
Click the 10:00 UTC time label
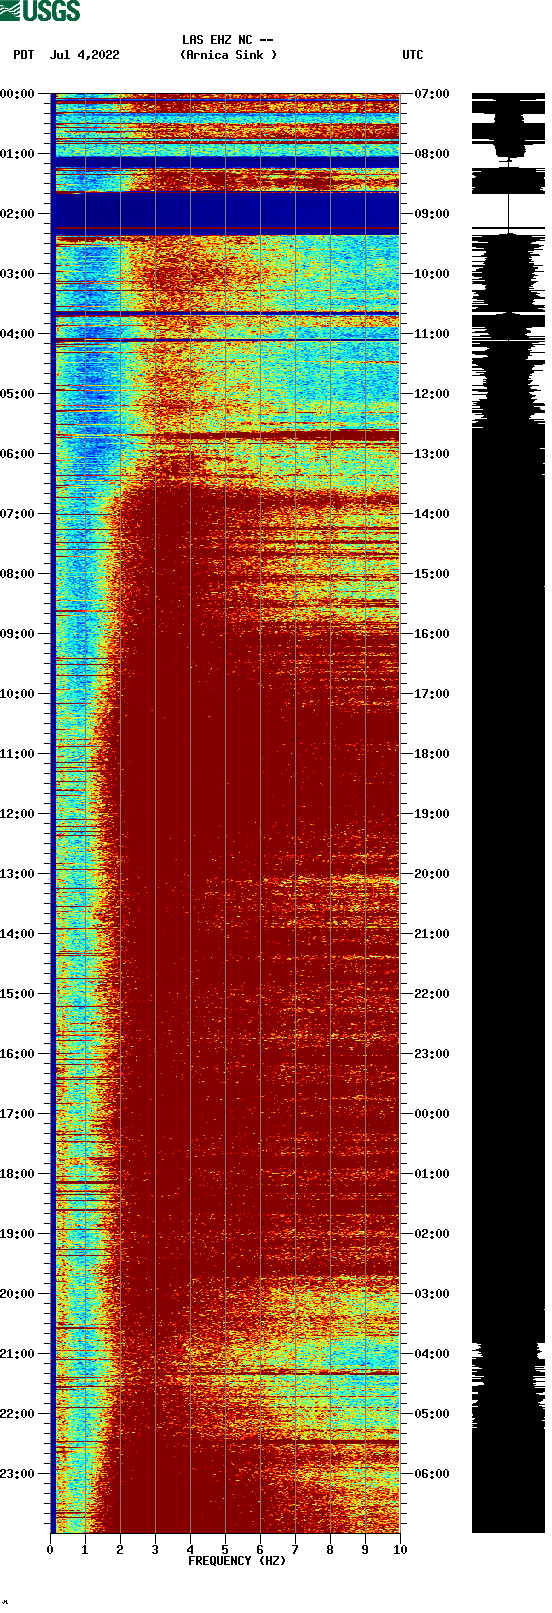pos(432,274)
